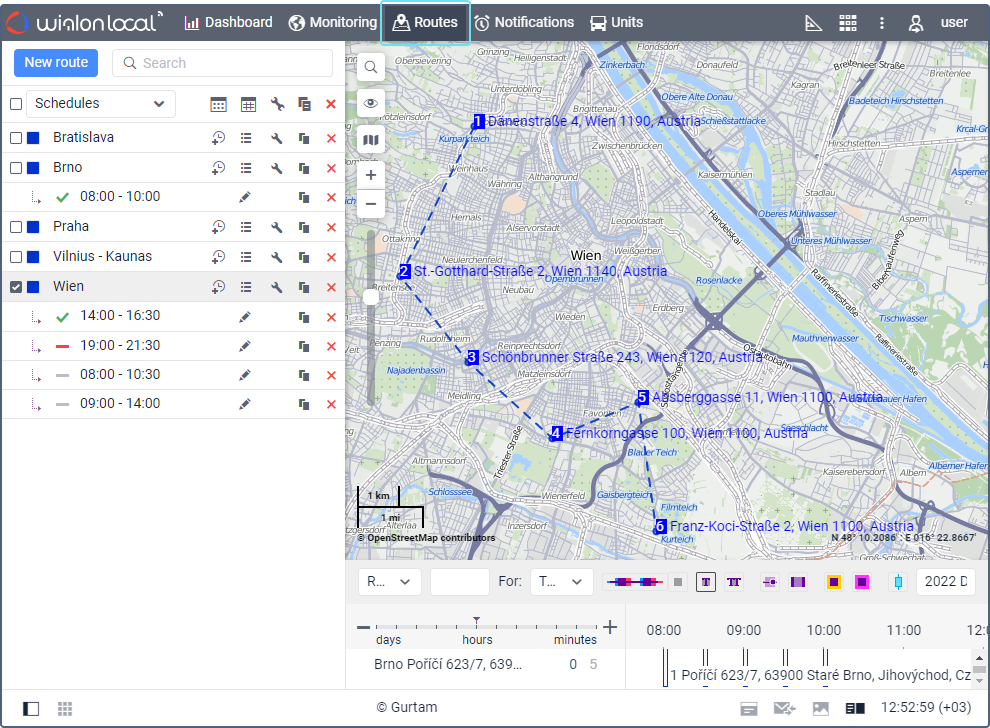This screenshot has width=990, height=728.
Task: Uncheck the Wien route checkbox
Action: tap(16, 287)
